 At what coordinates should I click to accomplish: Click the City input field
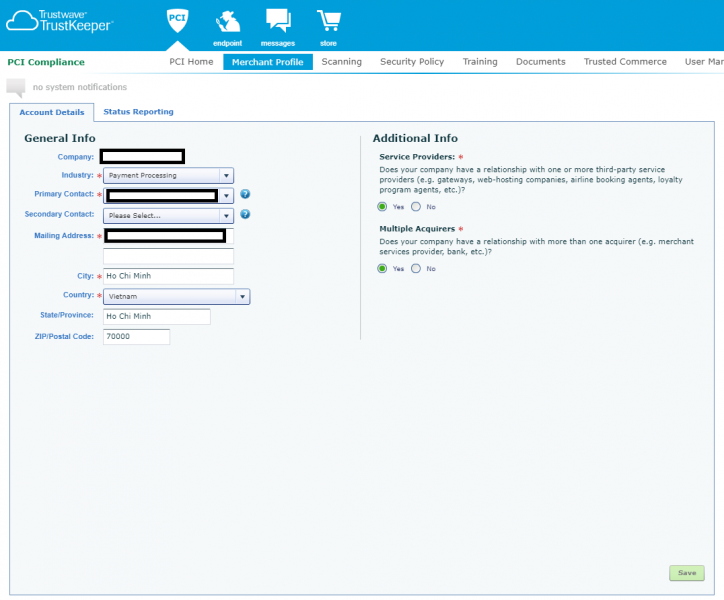(x=168, y=276)
